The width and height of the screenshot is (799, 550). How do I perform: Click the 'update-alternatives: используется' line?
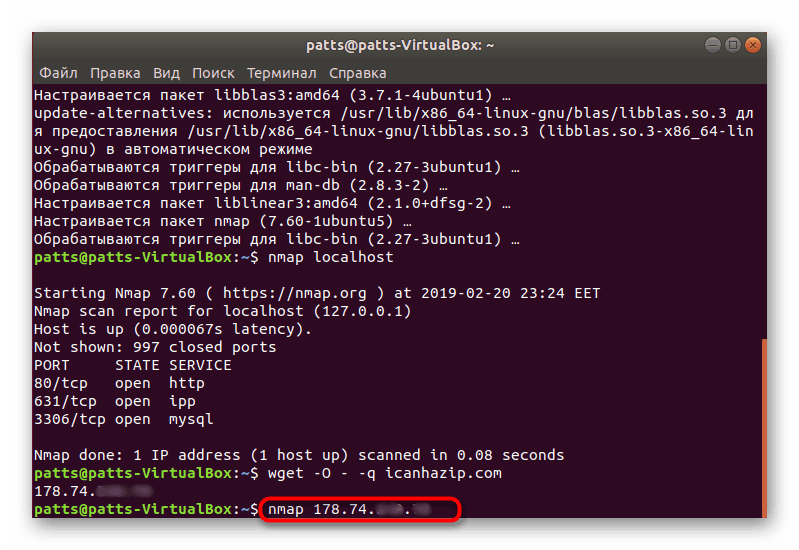[393, 113]
